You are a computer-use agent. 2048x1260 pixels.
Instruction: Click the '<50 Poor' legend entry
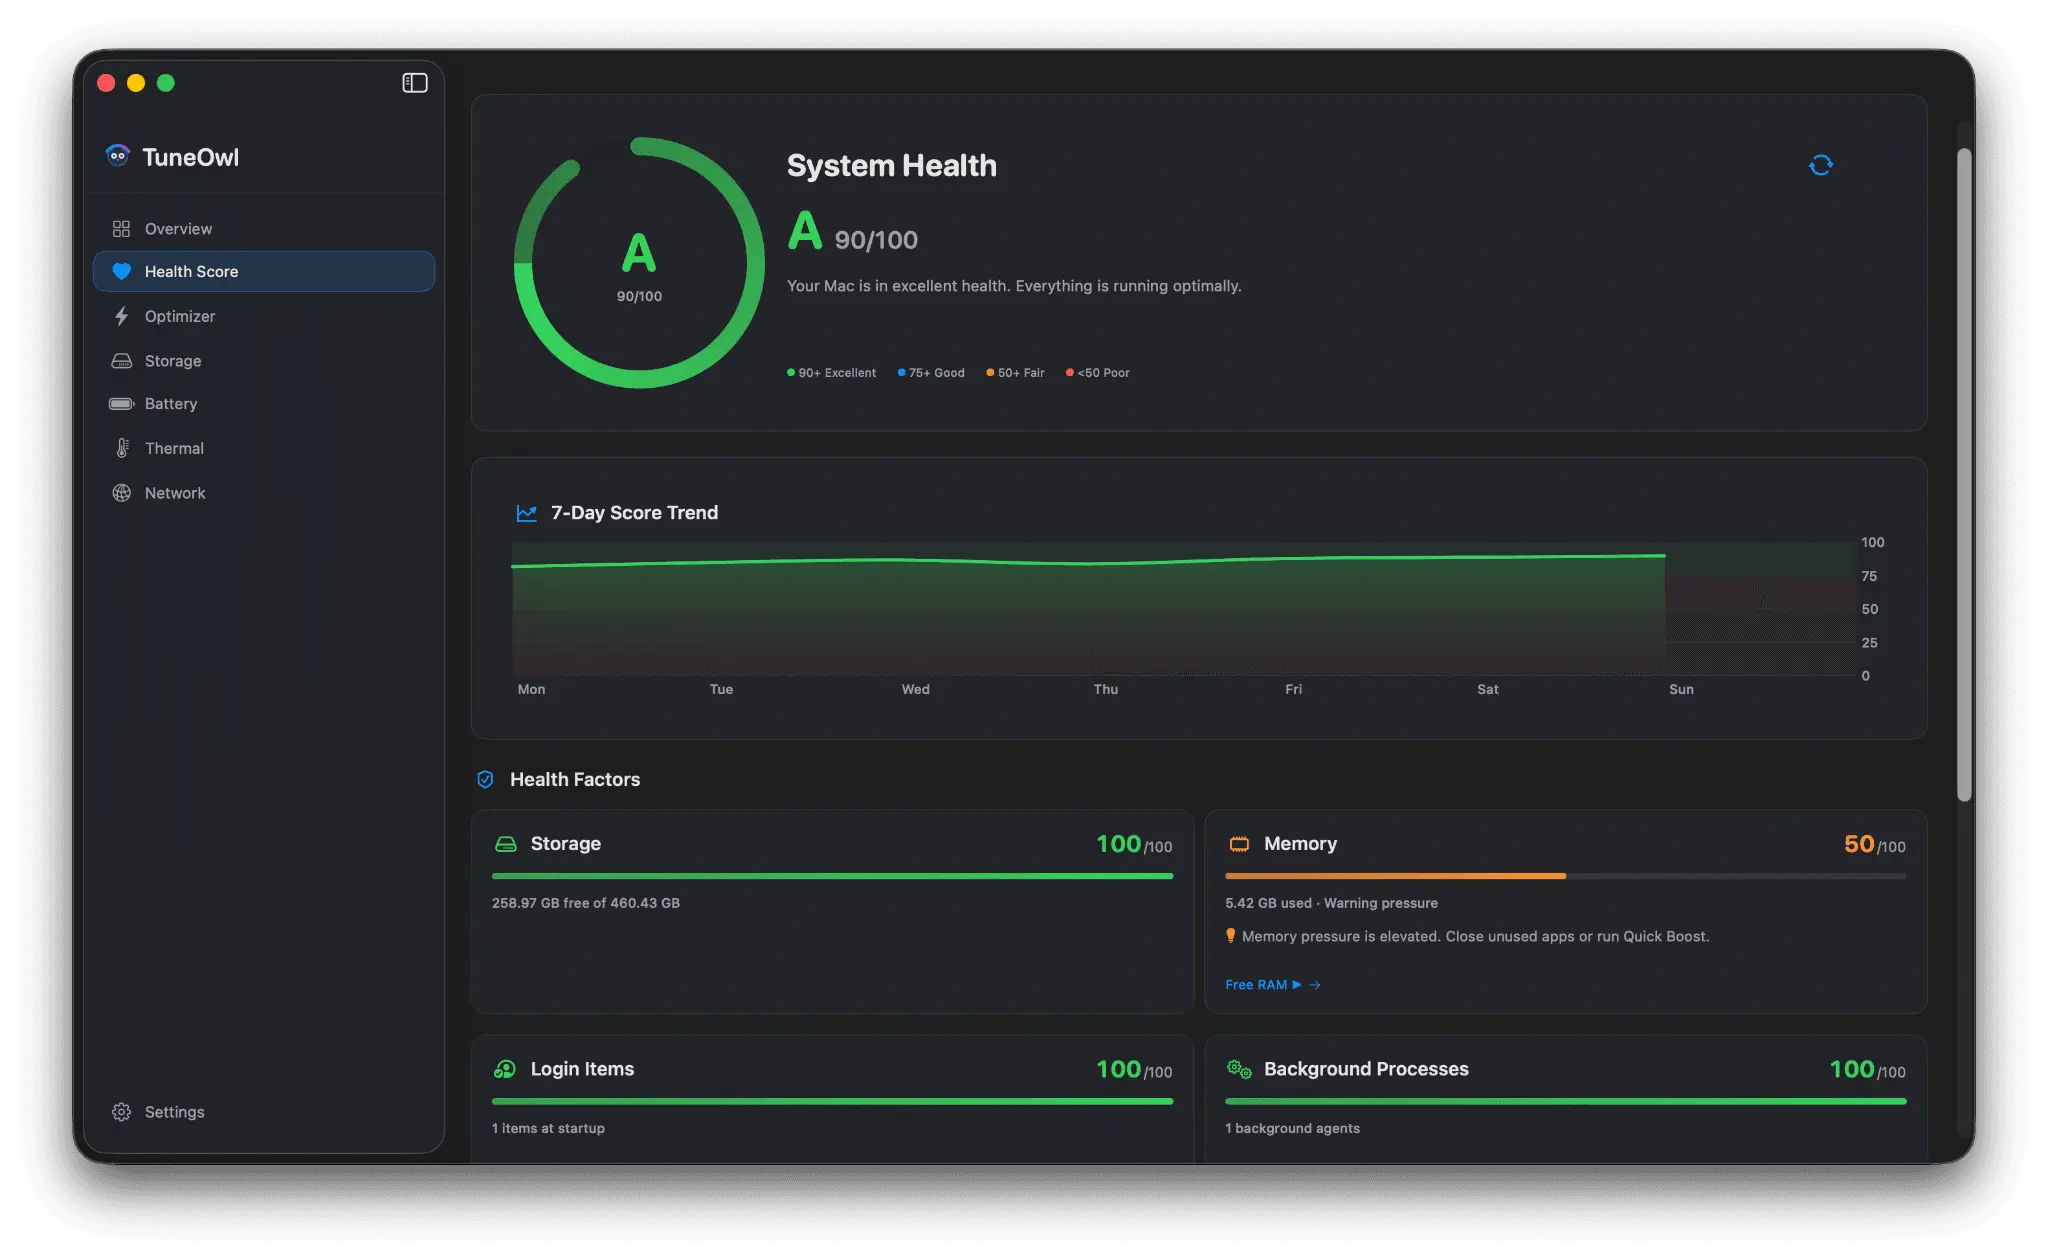[x=1097, y=373]
